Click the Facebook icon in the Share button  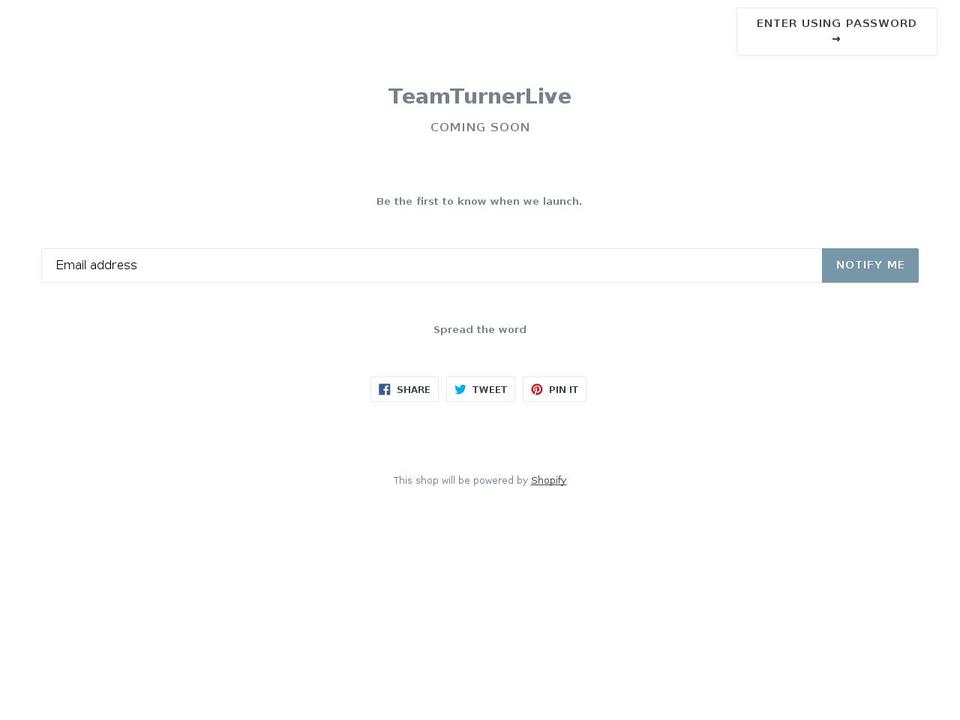coord(385,389)
